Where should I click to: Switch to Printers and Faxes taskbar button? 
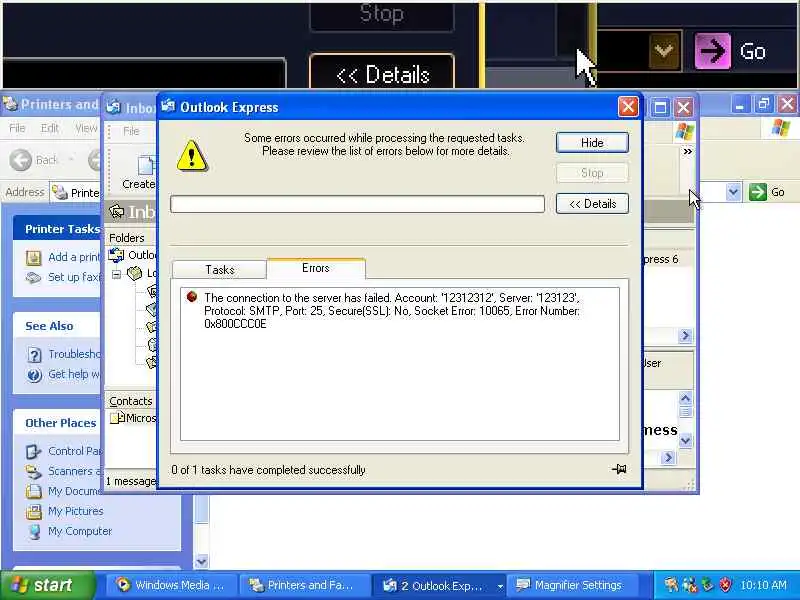[305, 585]
